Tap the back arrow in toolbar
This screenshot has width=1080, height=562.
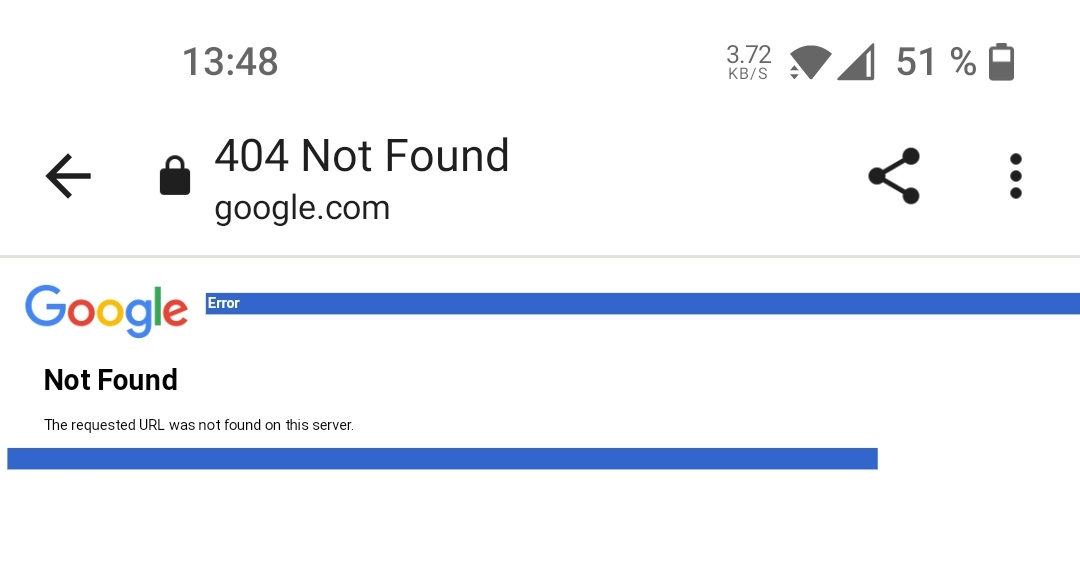click(68, 177)
